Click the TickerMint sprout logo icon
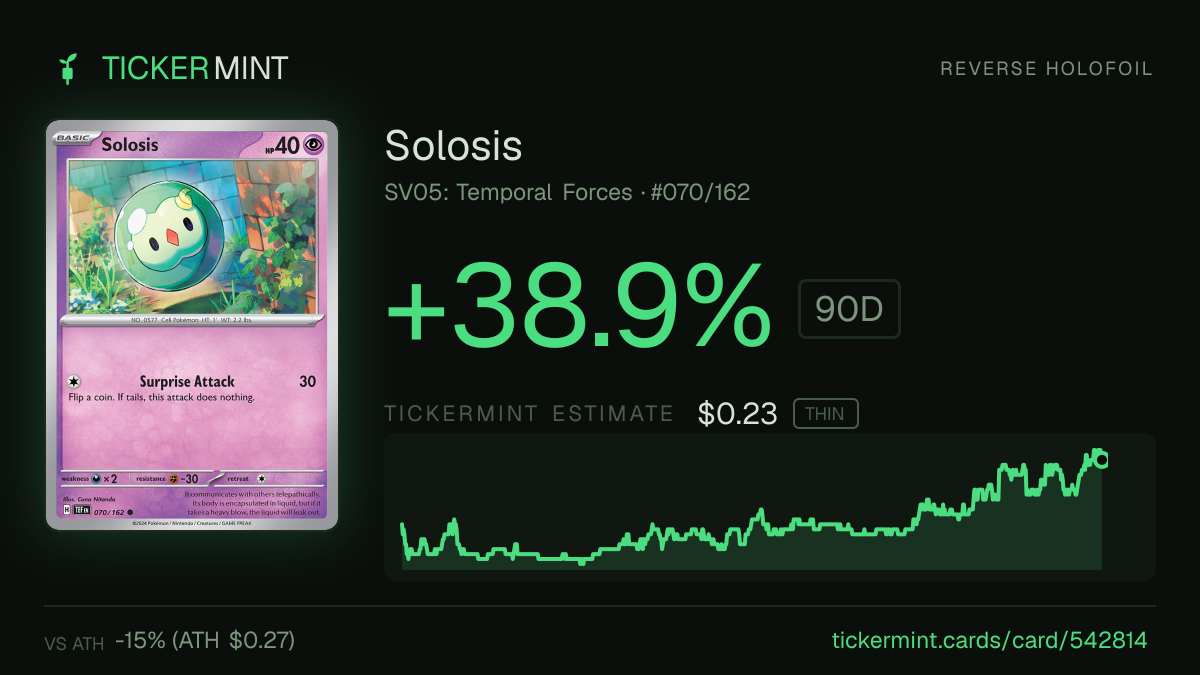 pyautogui.click(x=68, y=68)
